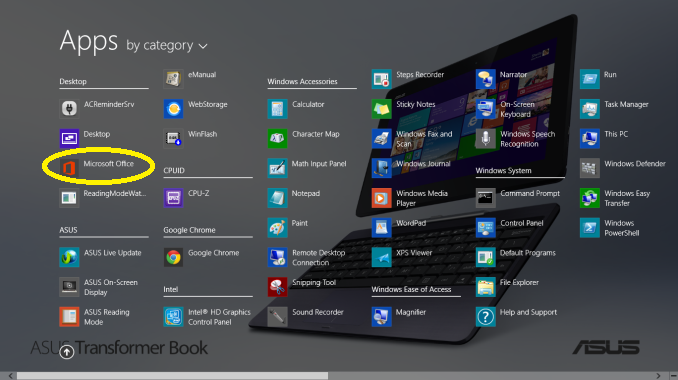The image size is (678, 380).
Task: Open ASUS Live Update
Action: (x=69, y=257)
